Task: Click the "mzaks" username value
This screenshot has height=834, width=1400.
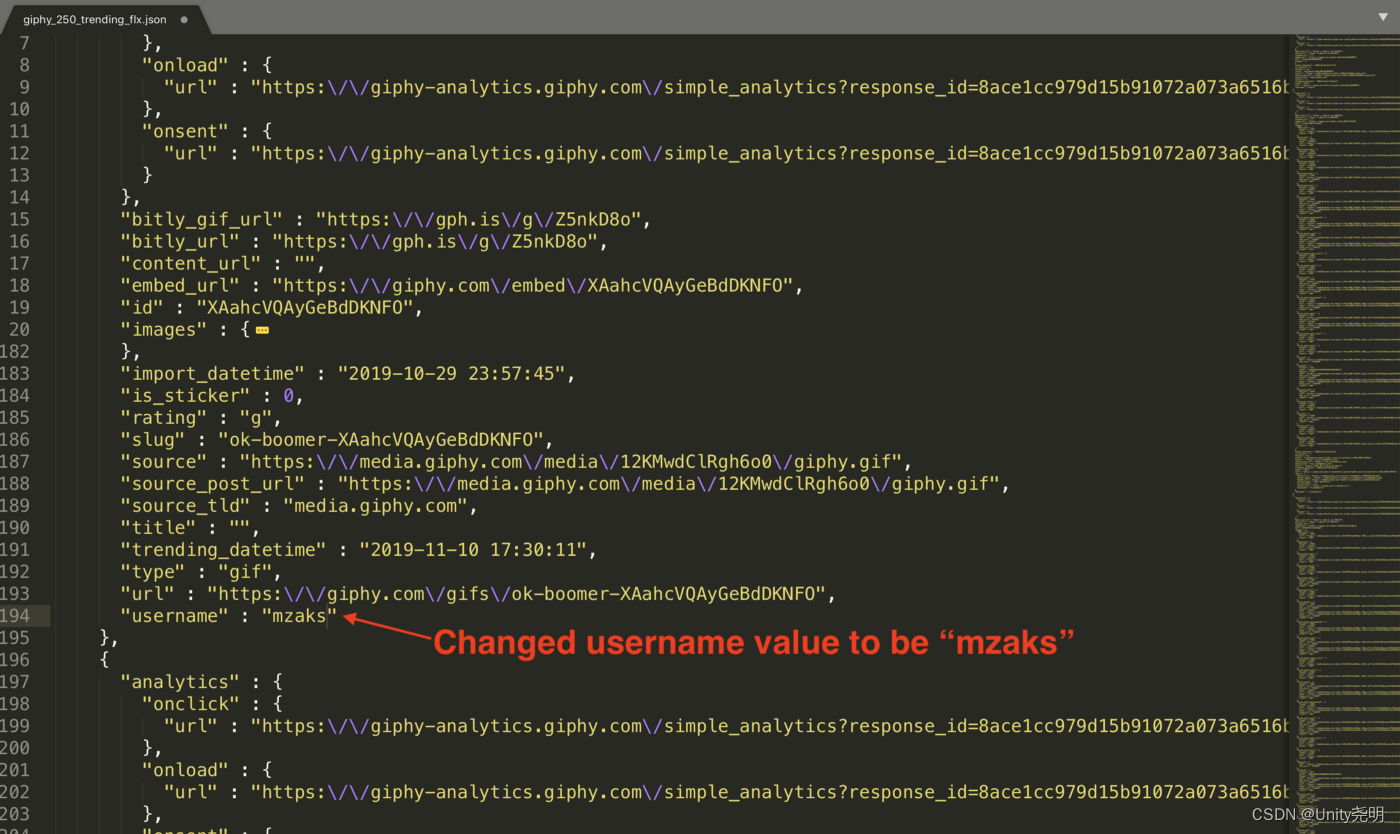Action: [x=300, y=615]
